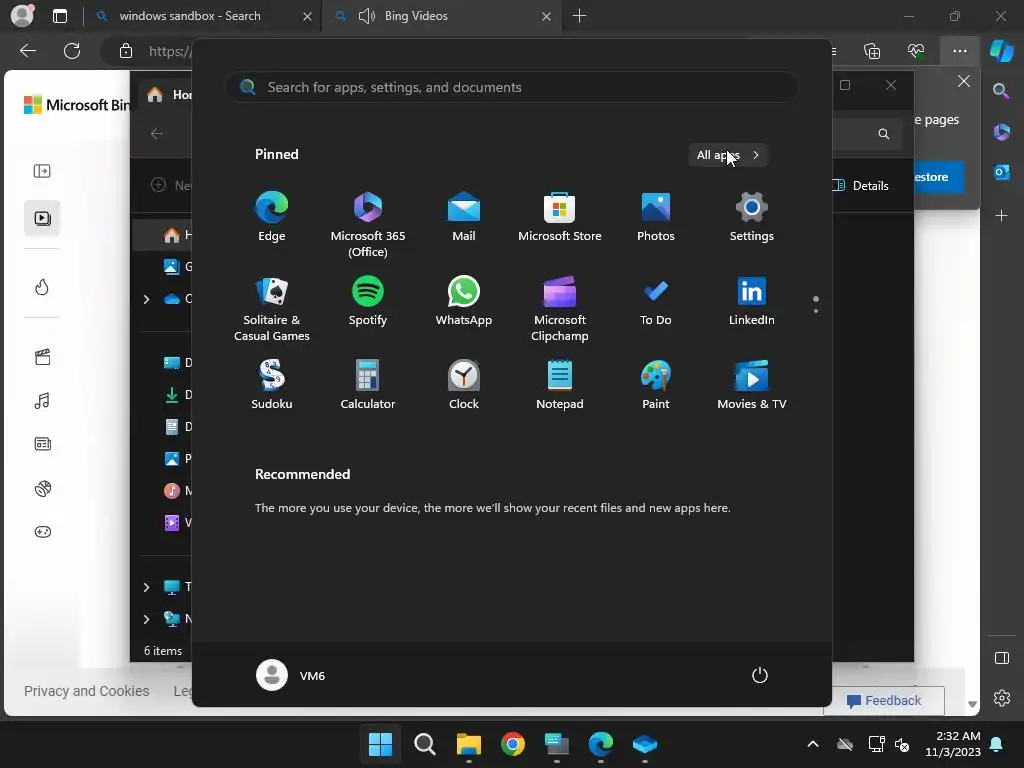Focus the Start menu search box
Screen dimensions: 1024x768
pyautogui.click(x=512, y=87)
